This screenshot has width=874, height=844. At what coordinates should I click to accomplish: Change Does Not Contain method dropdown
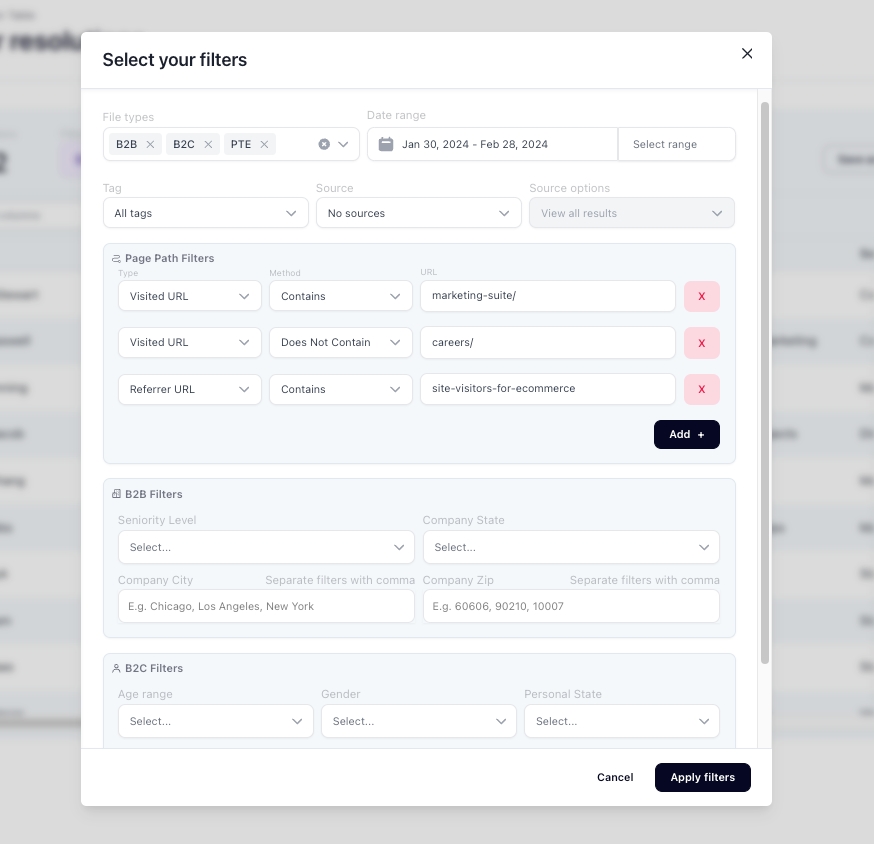[340, 342]
